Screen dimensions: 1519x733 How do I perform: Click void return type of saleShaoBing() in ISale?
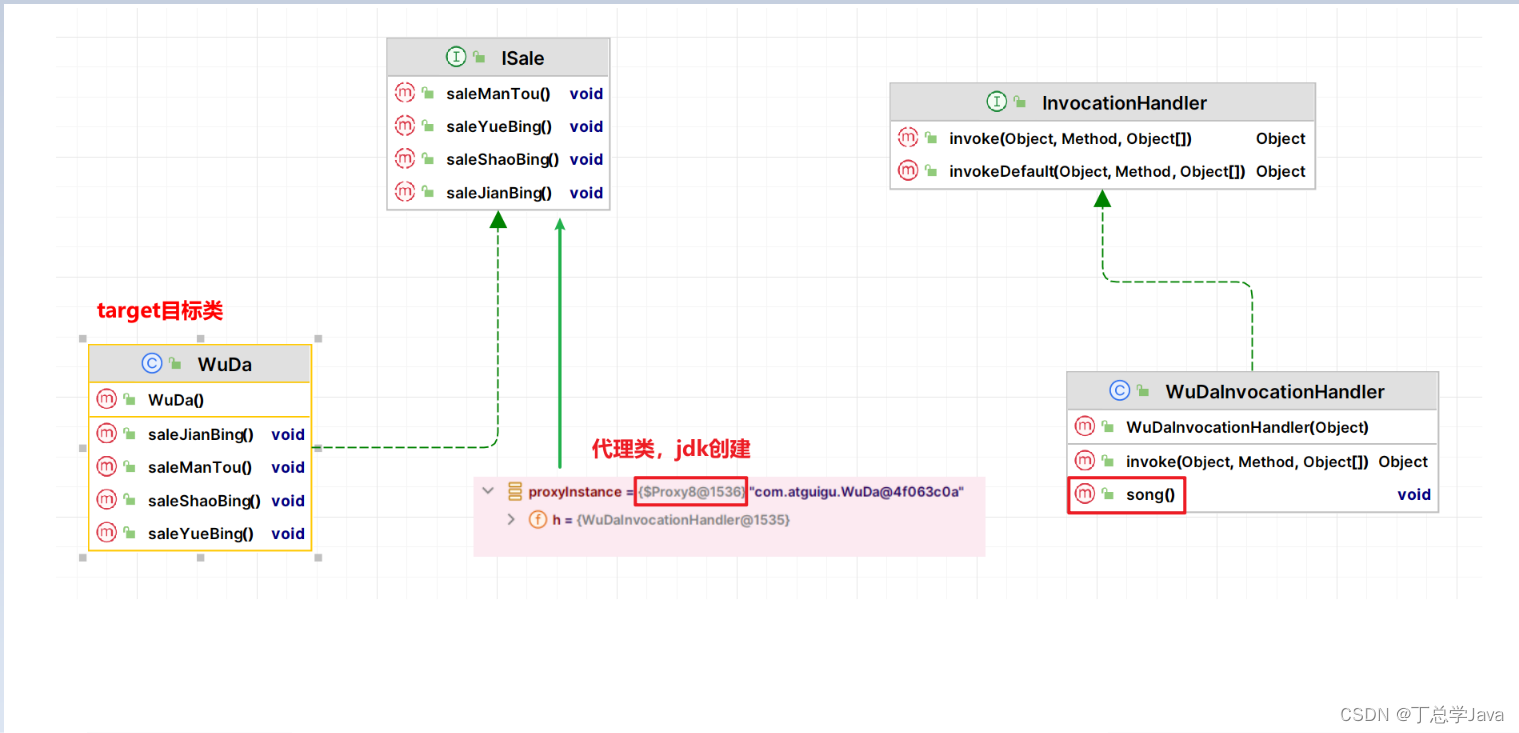[586, 160]
